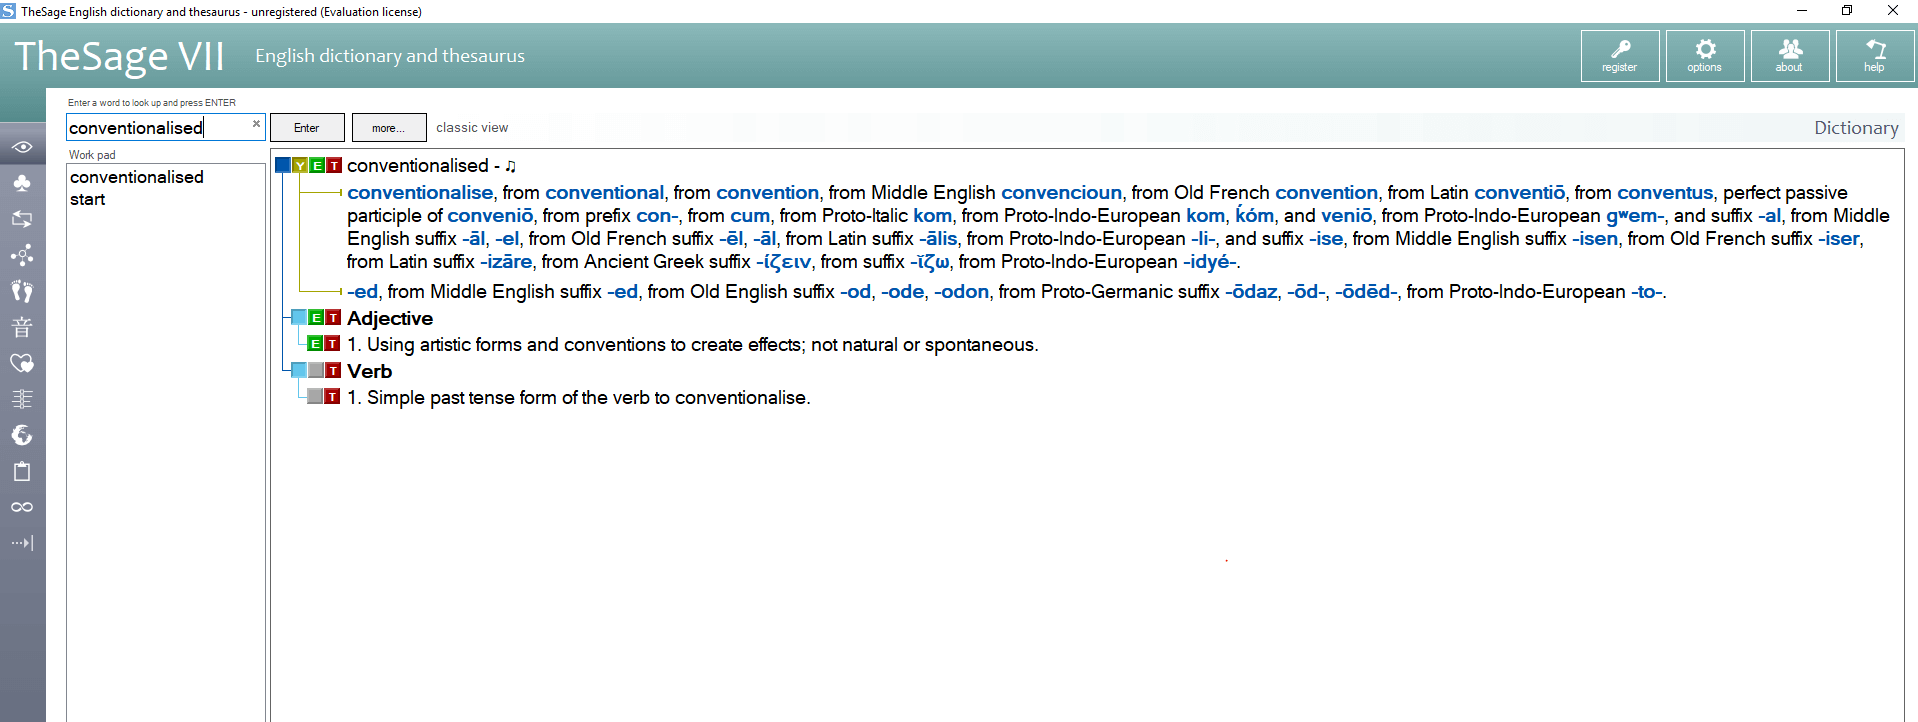
Task: Open the '-to-' Proto-Indo-European link
Action: click(1648, 292)
